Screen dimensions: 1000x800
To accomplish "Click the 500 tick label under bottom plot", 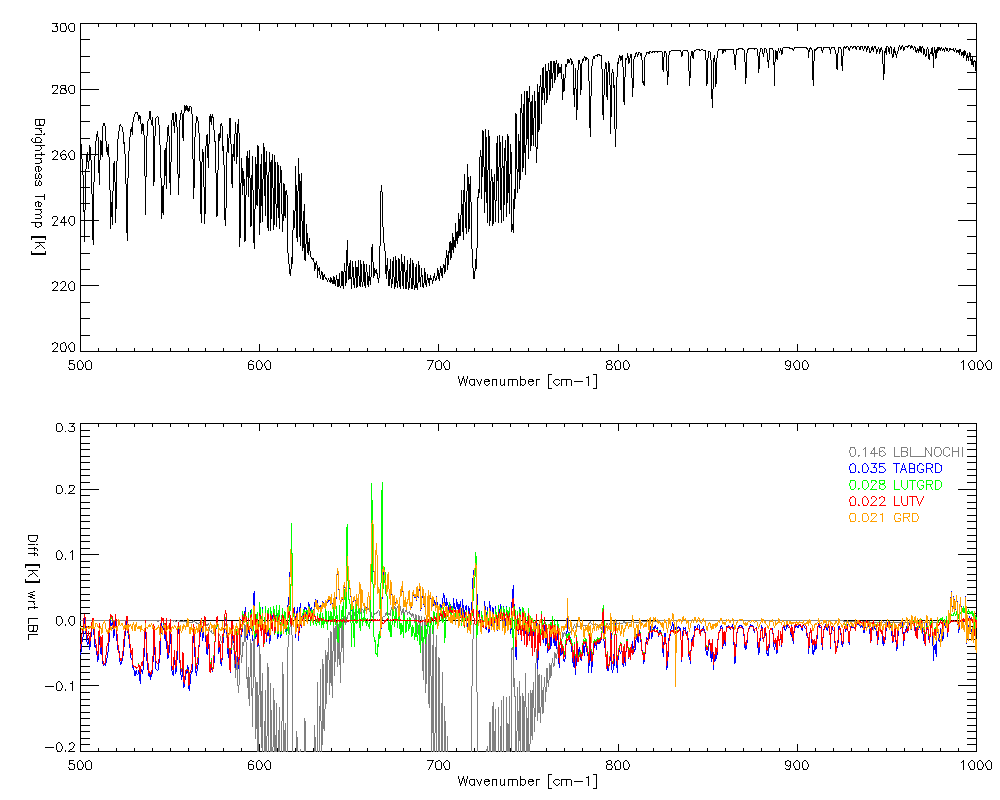I will pyautogui.click(x=80, y=765).
